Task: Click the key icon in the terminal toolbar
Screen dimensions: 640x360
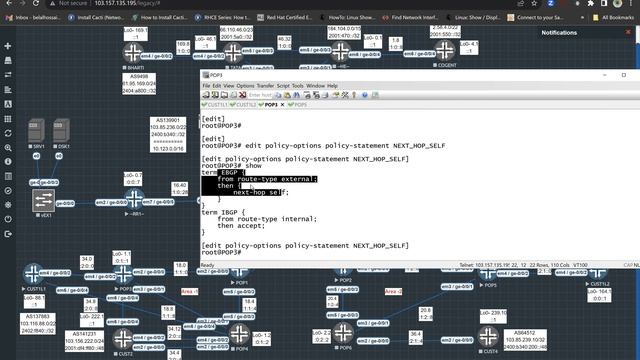Action: tap(354, 95)
